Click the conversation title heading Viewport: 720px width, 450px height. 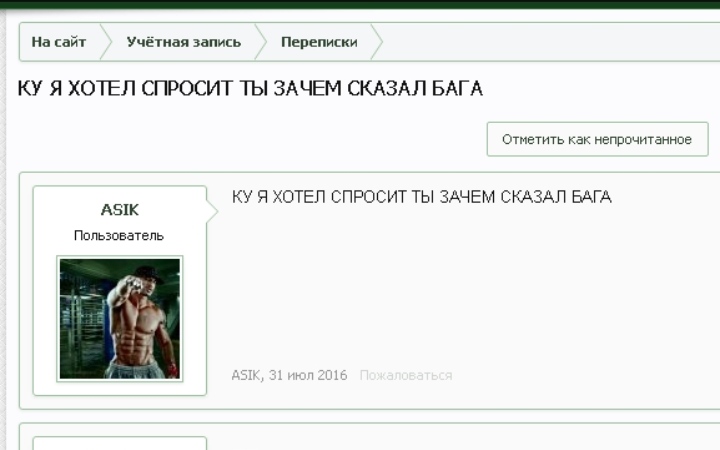[x=250, y=89]
